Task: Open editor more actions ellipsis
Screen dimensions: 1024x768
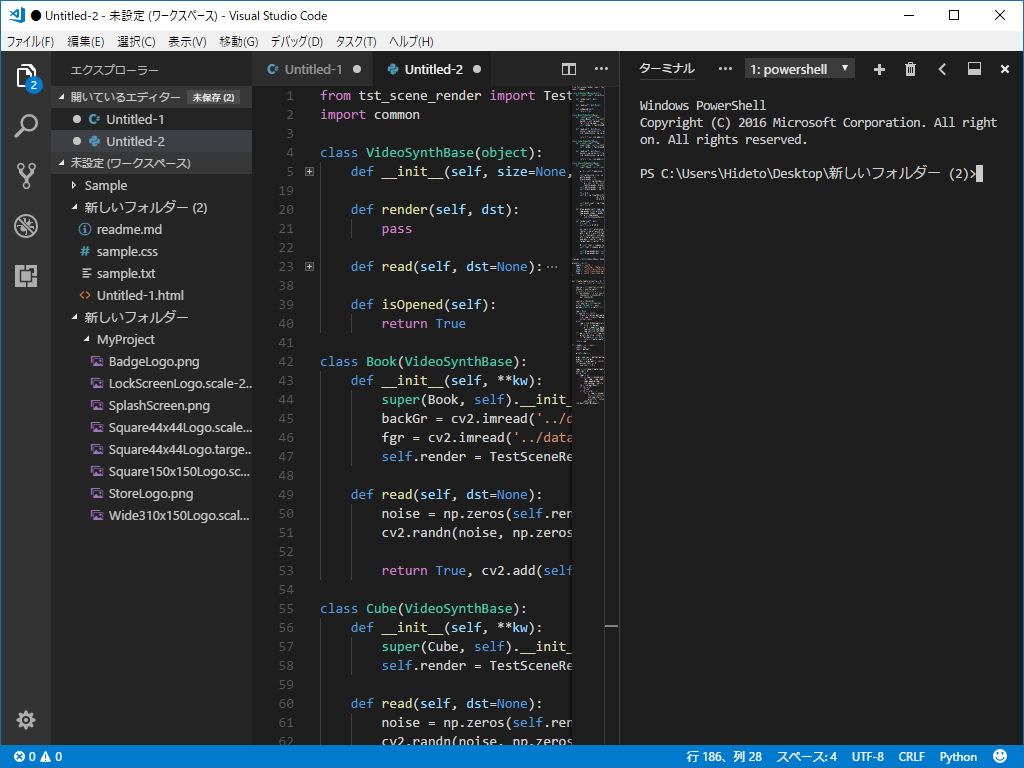Action: 601,69
